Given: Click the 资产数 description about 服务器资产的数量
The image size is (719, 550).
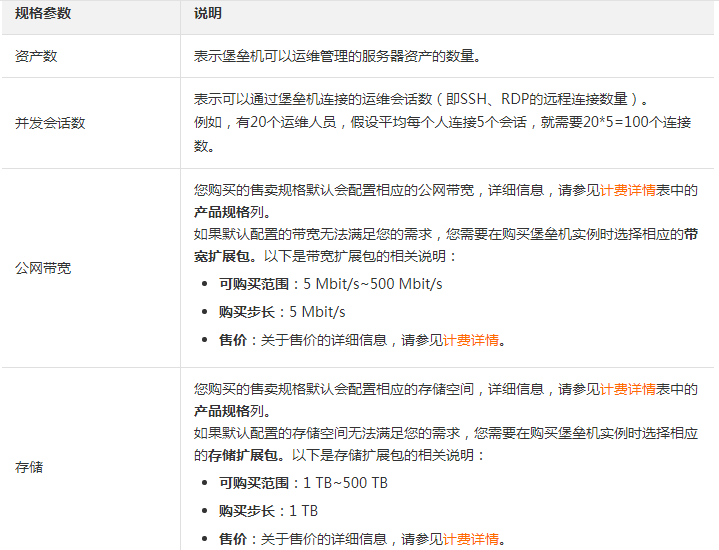Looking at the screenshot, I should tap(337, 56).
